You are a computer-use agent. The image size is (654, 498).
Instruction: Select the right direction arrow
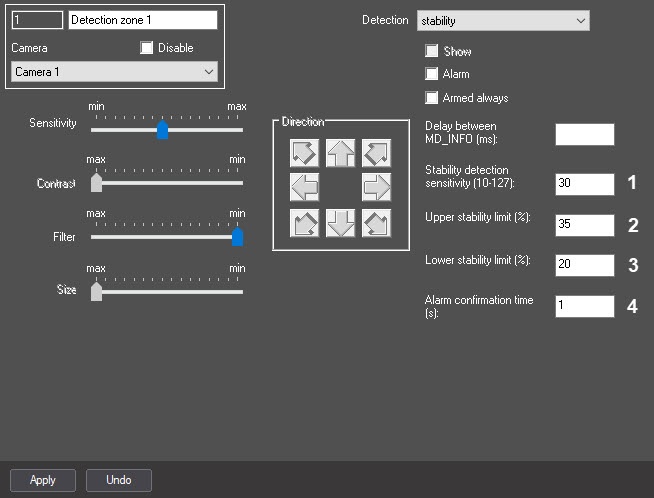coord(376,187)
